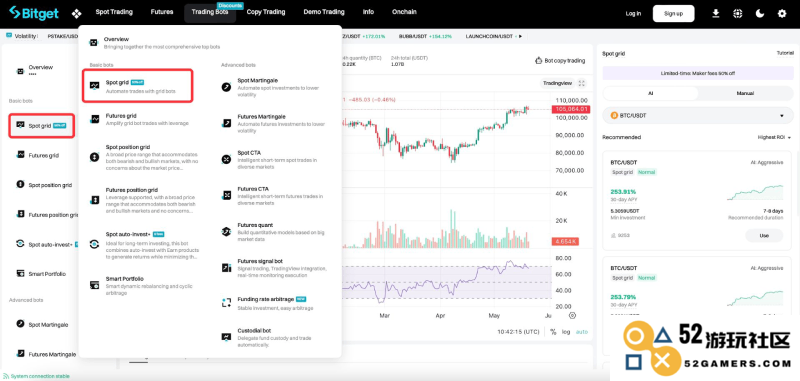Expand the Highest ROI sort dropdown
The height and width of the screenshot is (381, 800).
tap(774, 137)
